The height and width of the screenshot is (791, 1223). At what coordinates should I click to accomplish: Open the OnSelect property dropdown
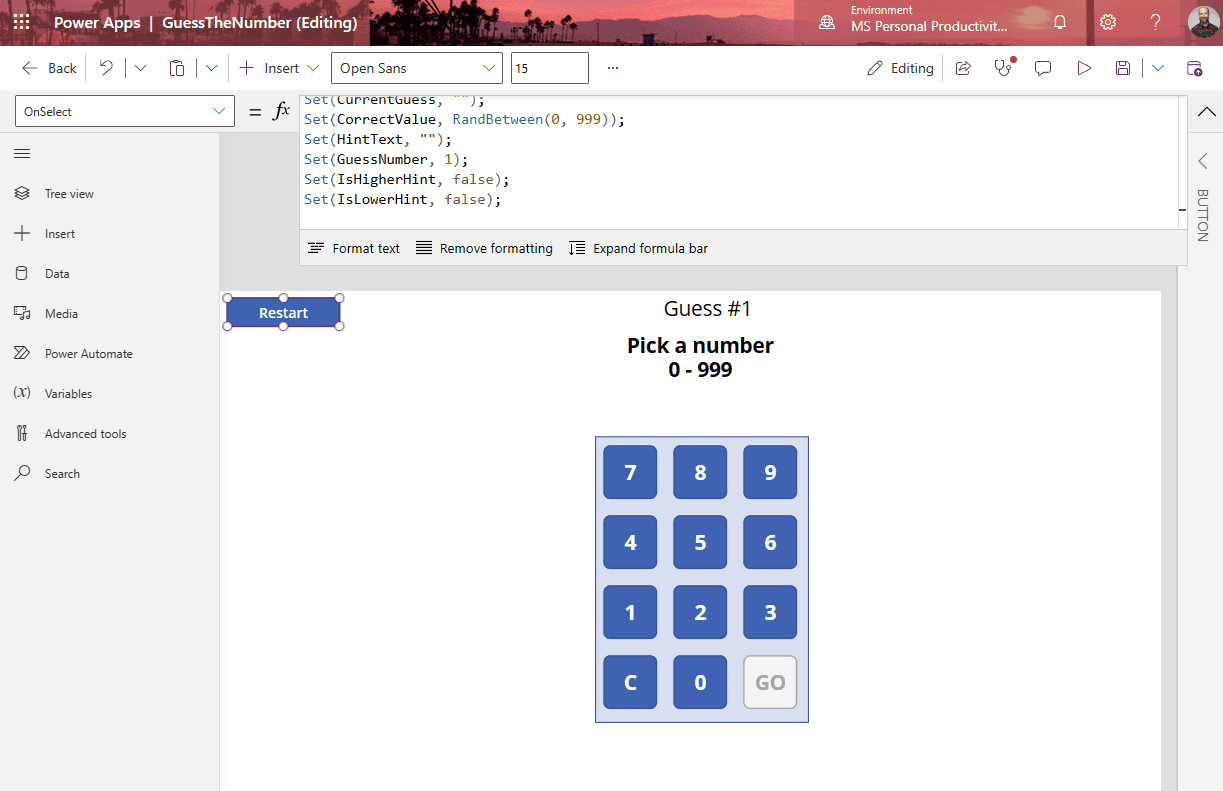124,111
